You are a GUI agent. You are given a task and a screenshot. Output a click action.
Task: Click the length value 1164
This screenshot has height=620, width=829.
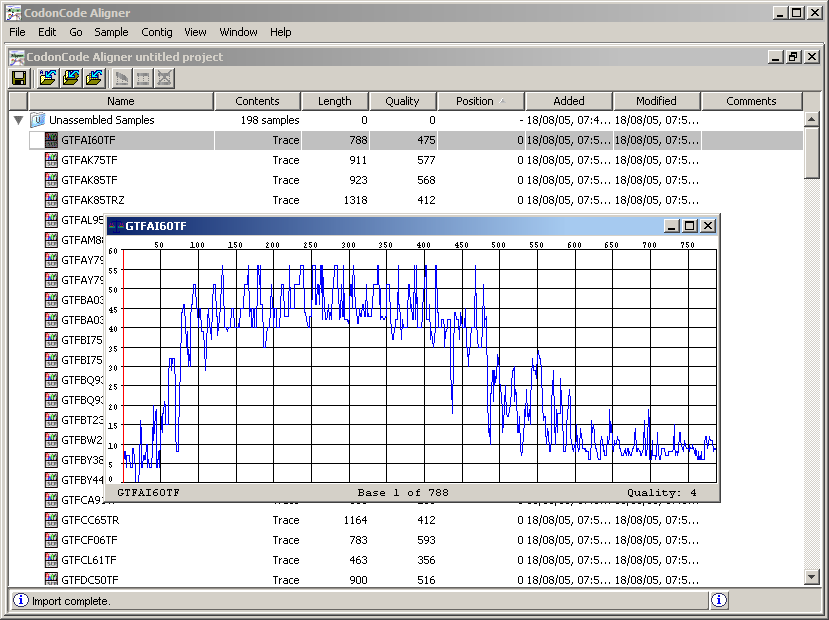[x=355, y=520]
